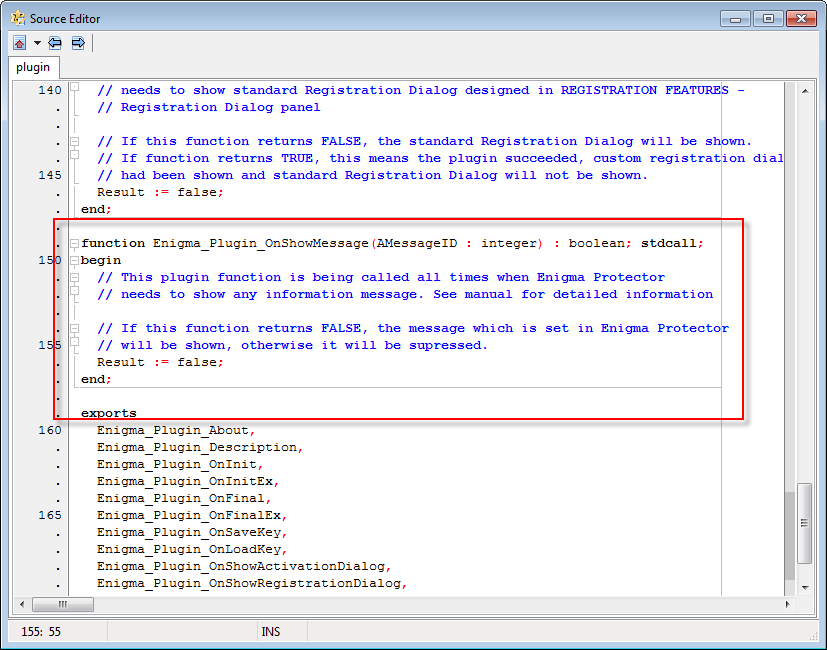Collapse the fold marker at line 140
This screenshot has width=827, height=650.
[75, 87]
